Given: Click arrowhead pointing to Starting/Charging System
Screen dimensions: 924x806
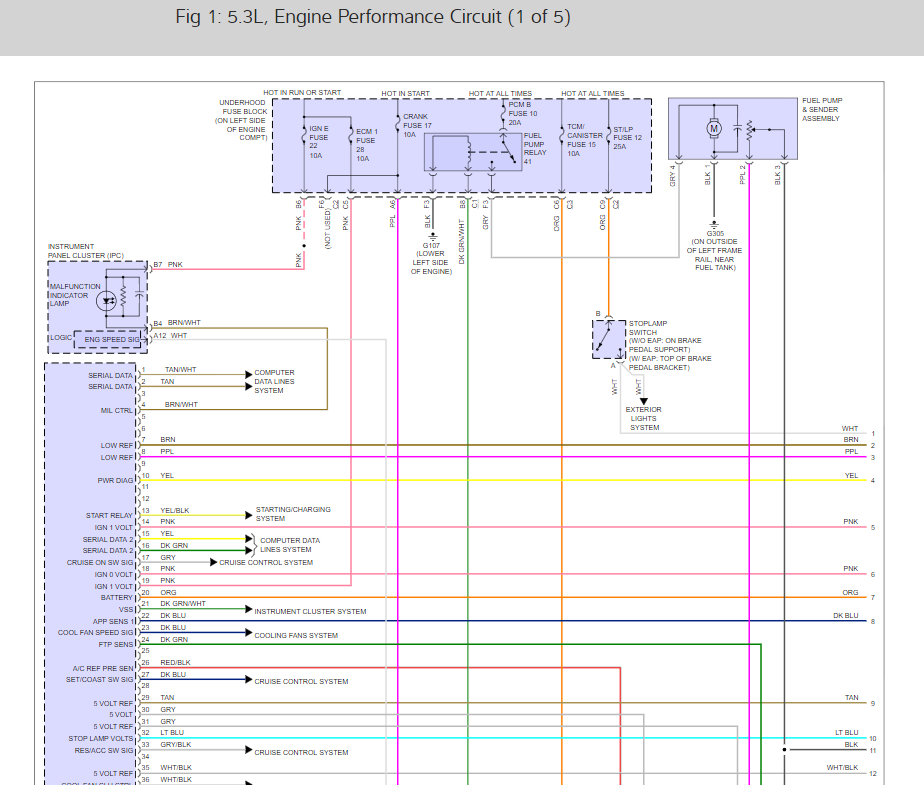Looking at the screenshot, I should coord(249,515).
